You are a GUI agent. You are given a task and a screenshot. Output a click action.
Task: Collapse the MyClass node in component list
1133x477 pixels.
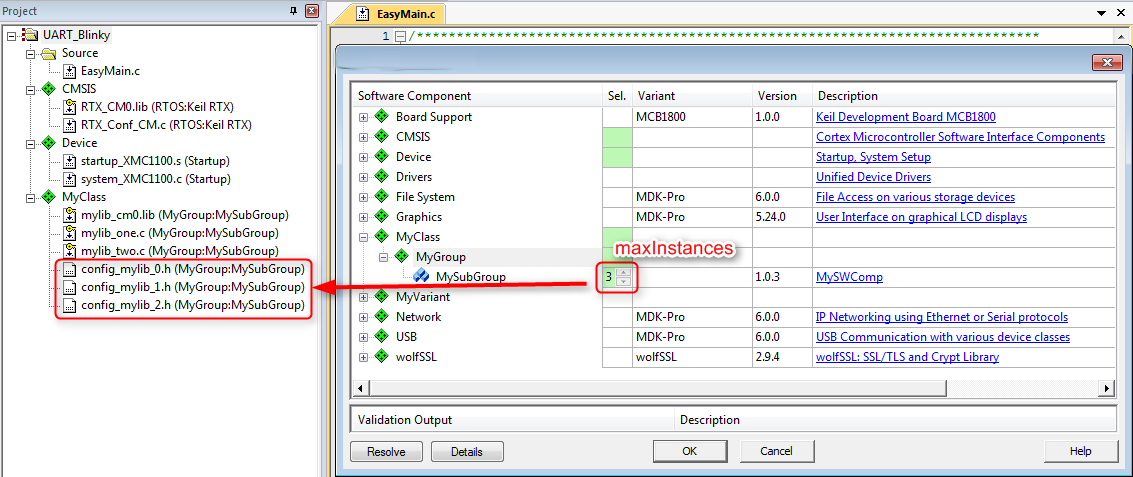coord(364,237)
